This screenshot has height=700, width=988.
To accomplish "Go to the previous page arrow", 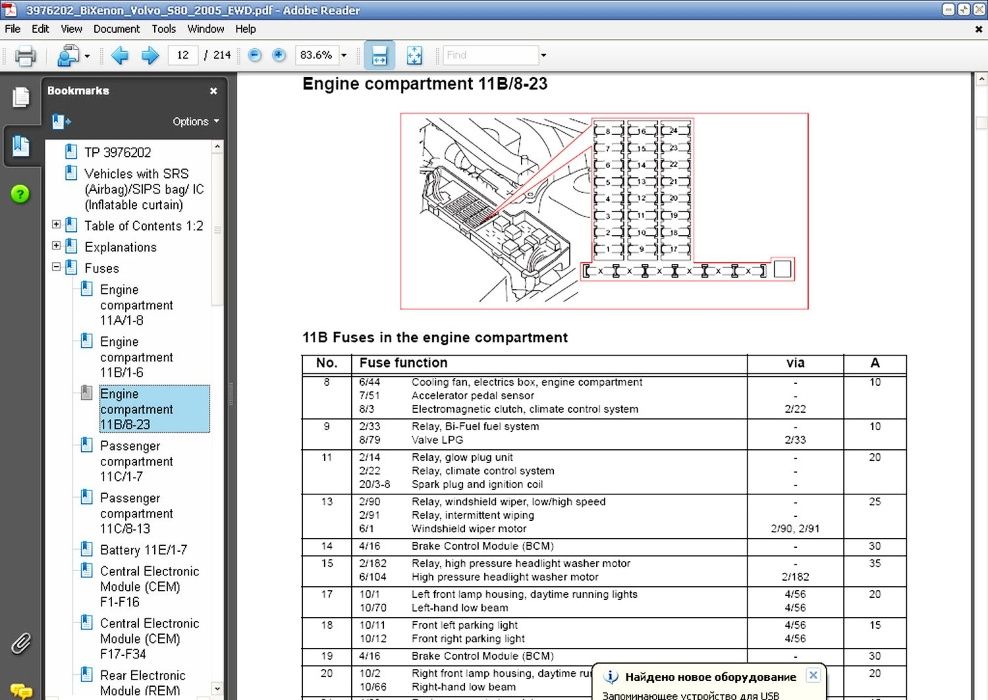I will coord(120,56).
